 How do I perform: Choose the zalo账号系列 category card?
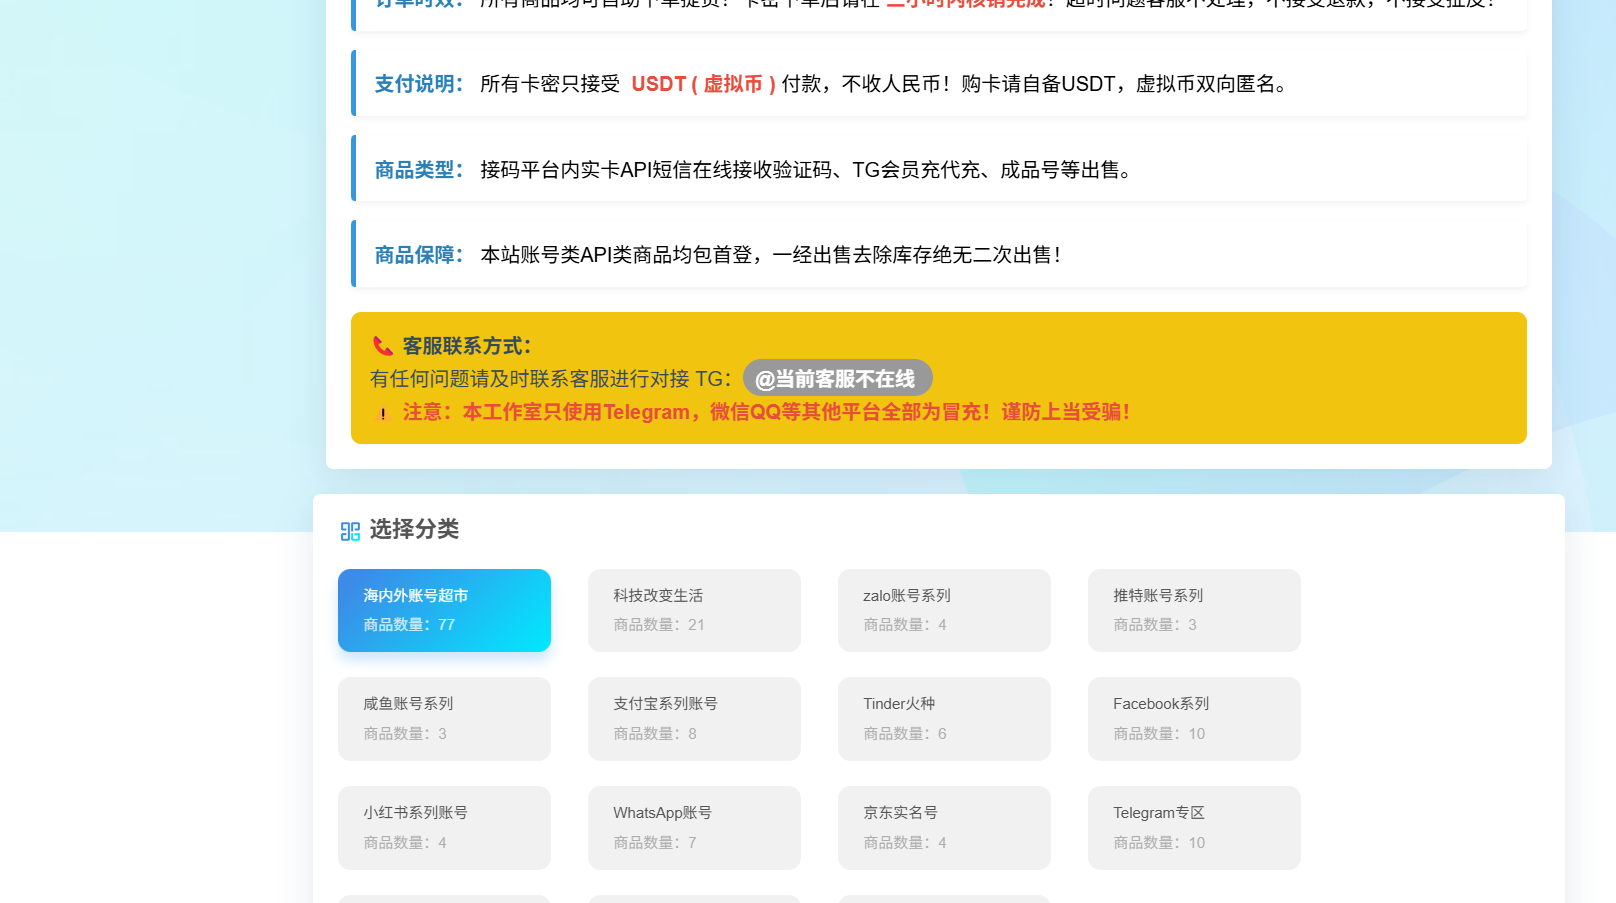[944, 610]
